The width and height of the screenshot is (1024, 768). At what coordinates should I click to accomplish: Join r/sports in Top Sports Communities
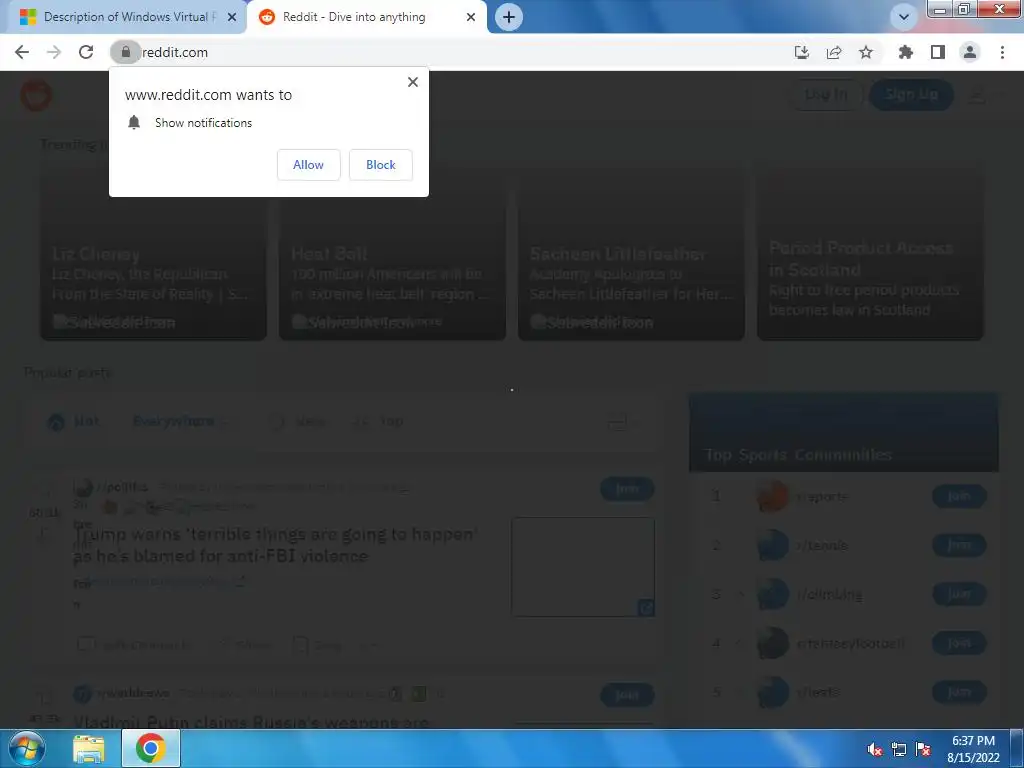tap(959, 496)
